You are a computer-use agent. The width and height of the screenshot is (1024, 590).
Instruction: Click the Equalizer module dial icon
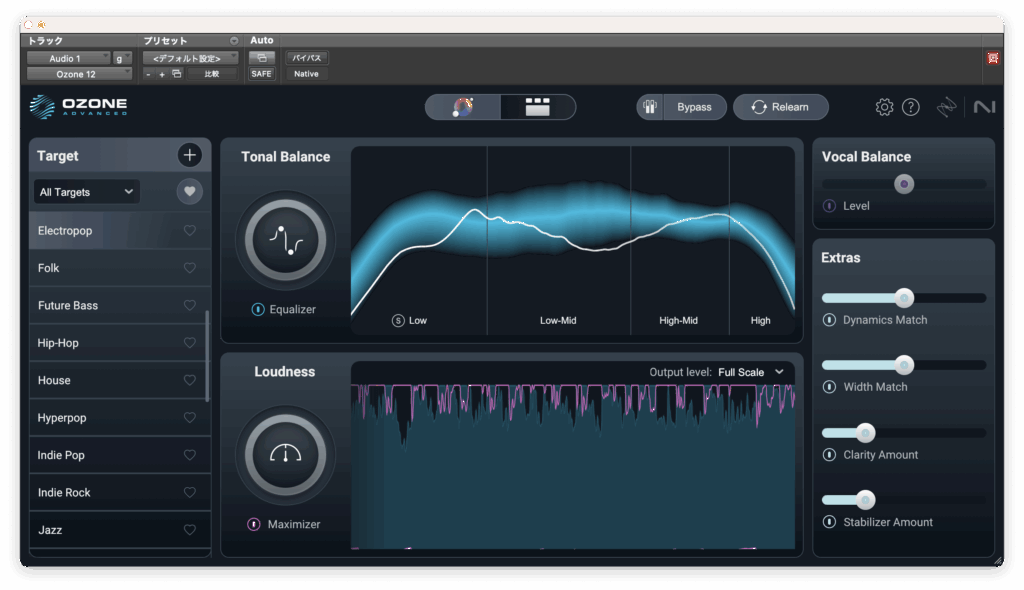[285, 240]
